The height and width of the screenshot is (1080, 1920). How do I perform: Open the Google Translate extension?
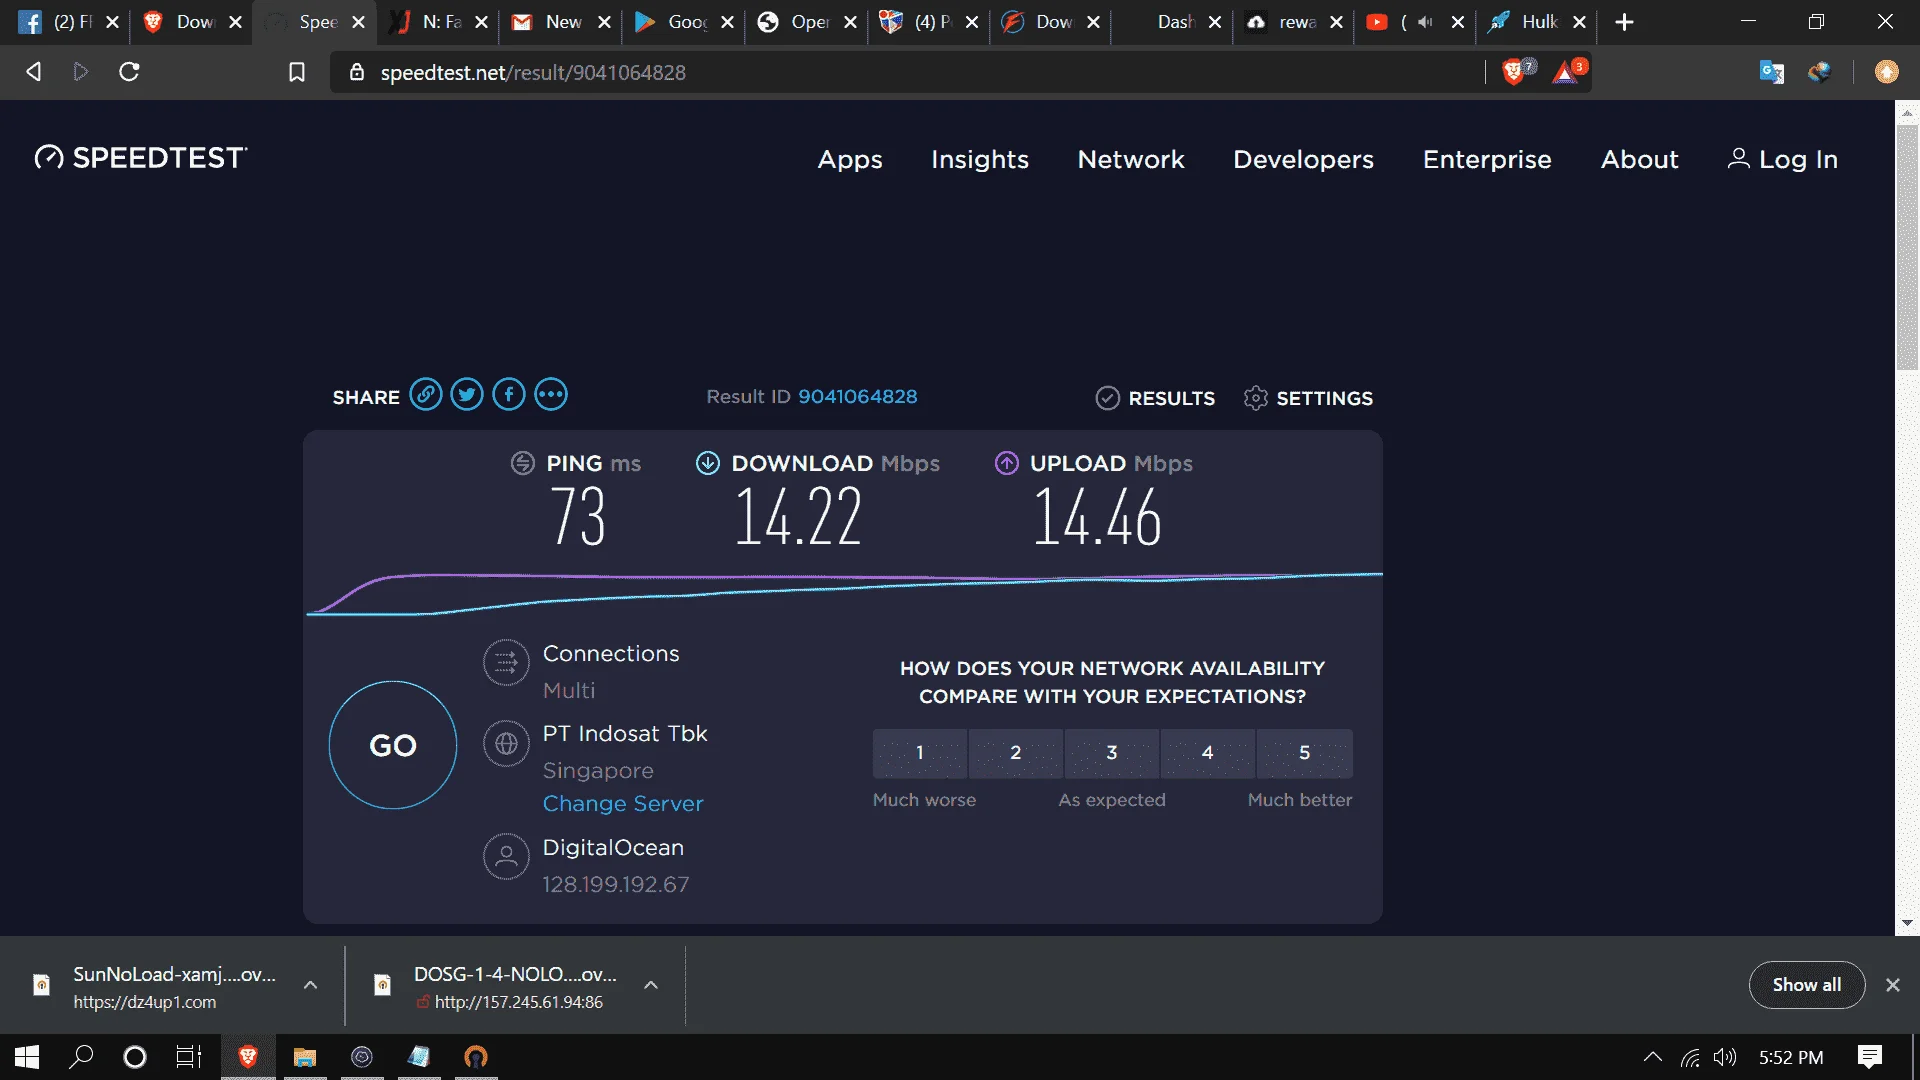pyautogui.click(x=1771, y=72)
